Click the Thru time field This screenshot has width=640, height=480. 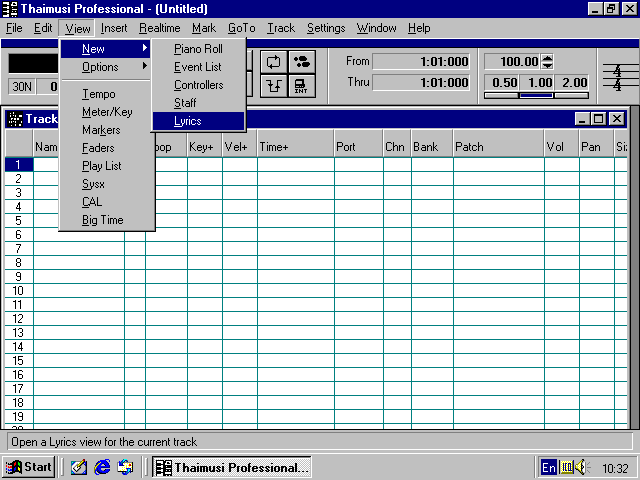(x=421, y=82)
